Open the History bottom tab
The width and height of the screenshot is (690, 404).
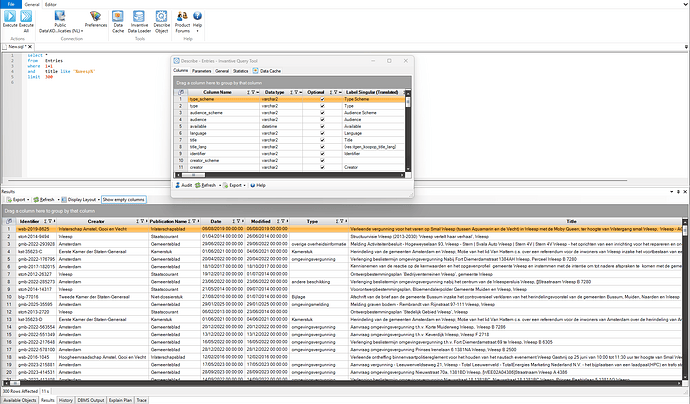point(66,400)
